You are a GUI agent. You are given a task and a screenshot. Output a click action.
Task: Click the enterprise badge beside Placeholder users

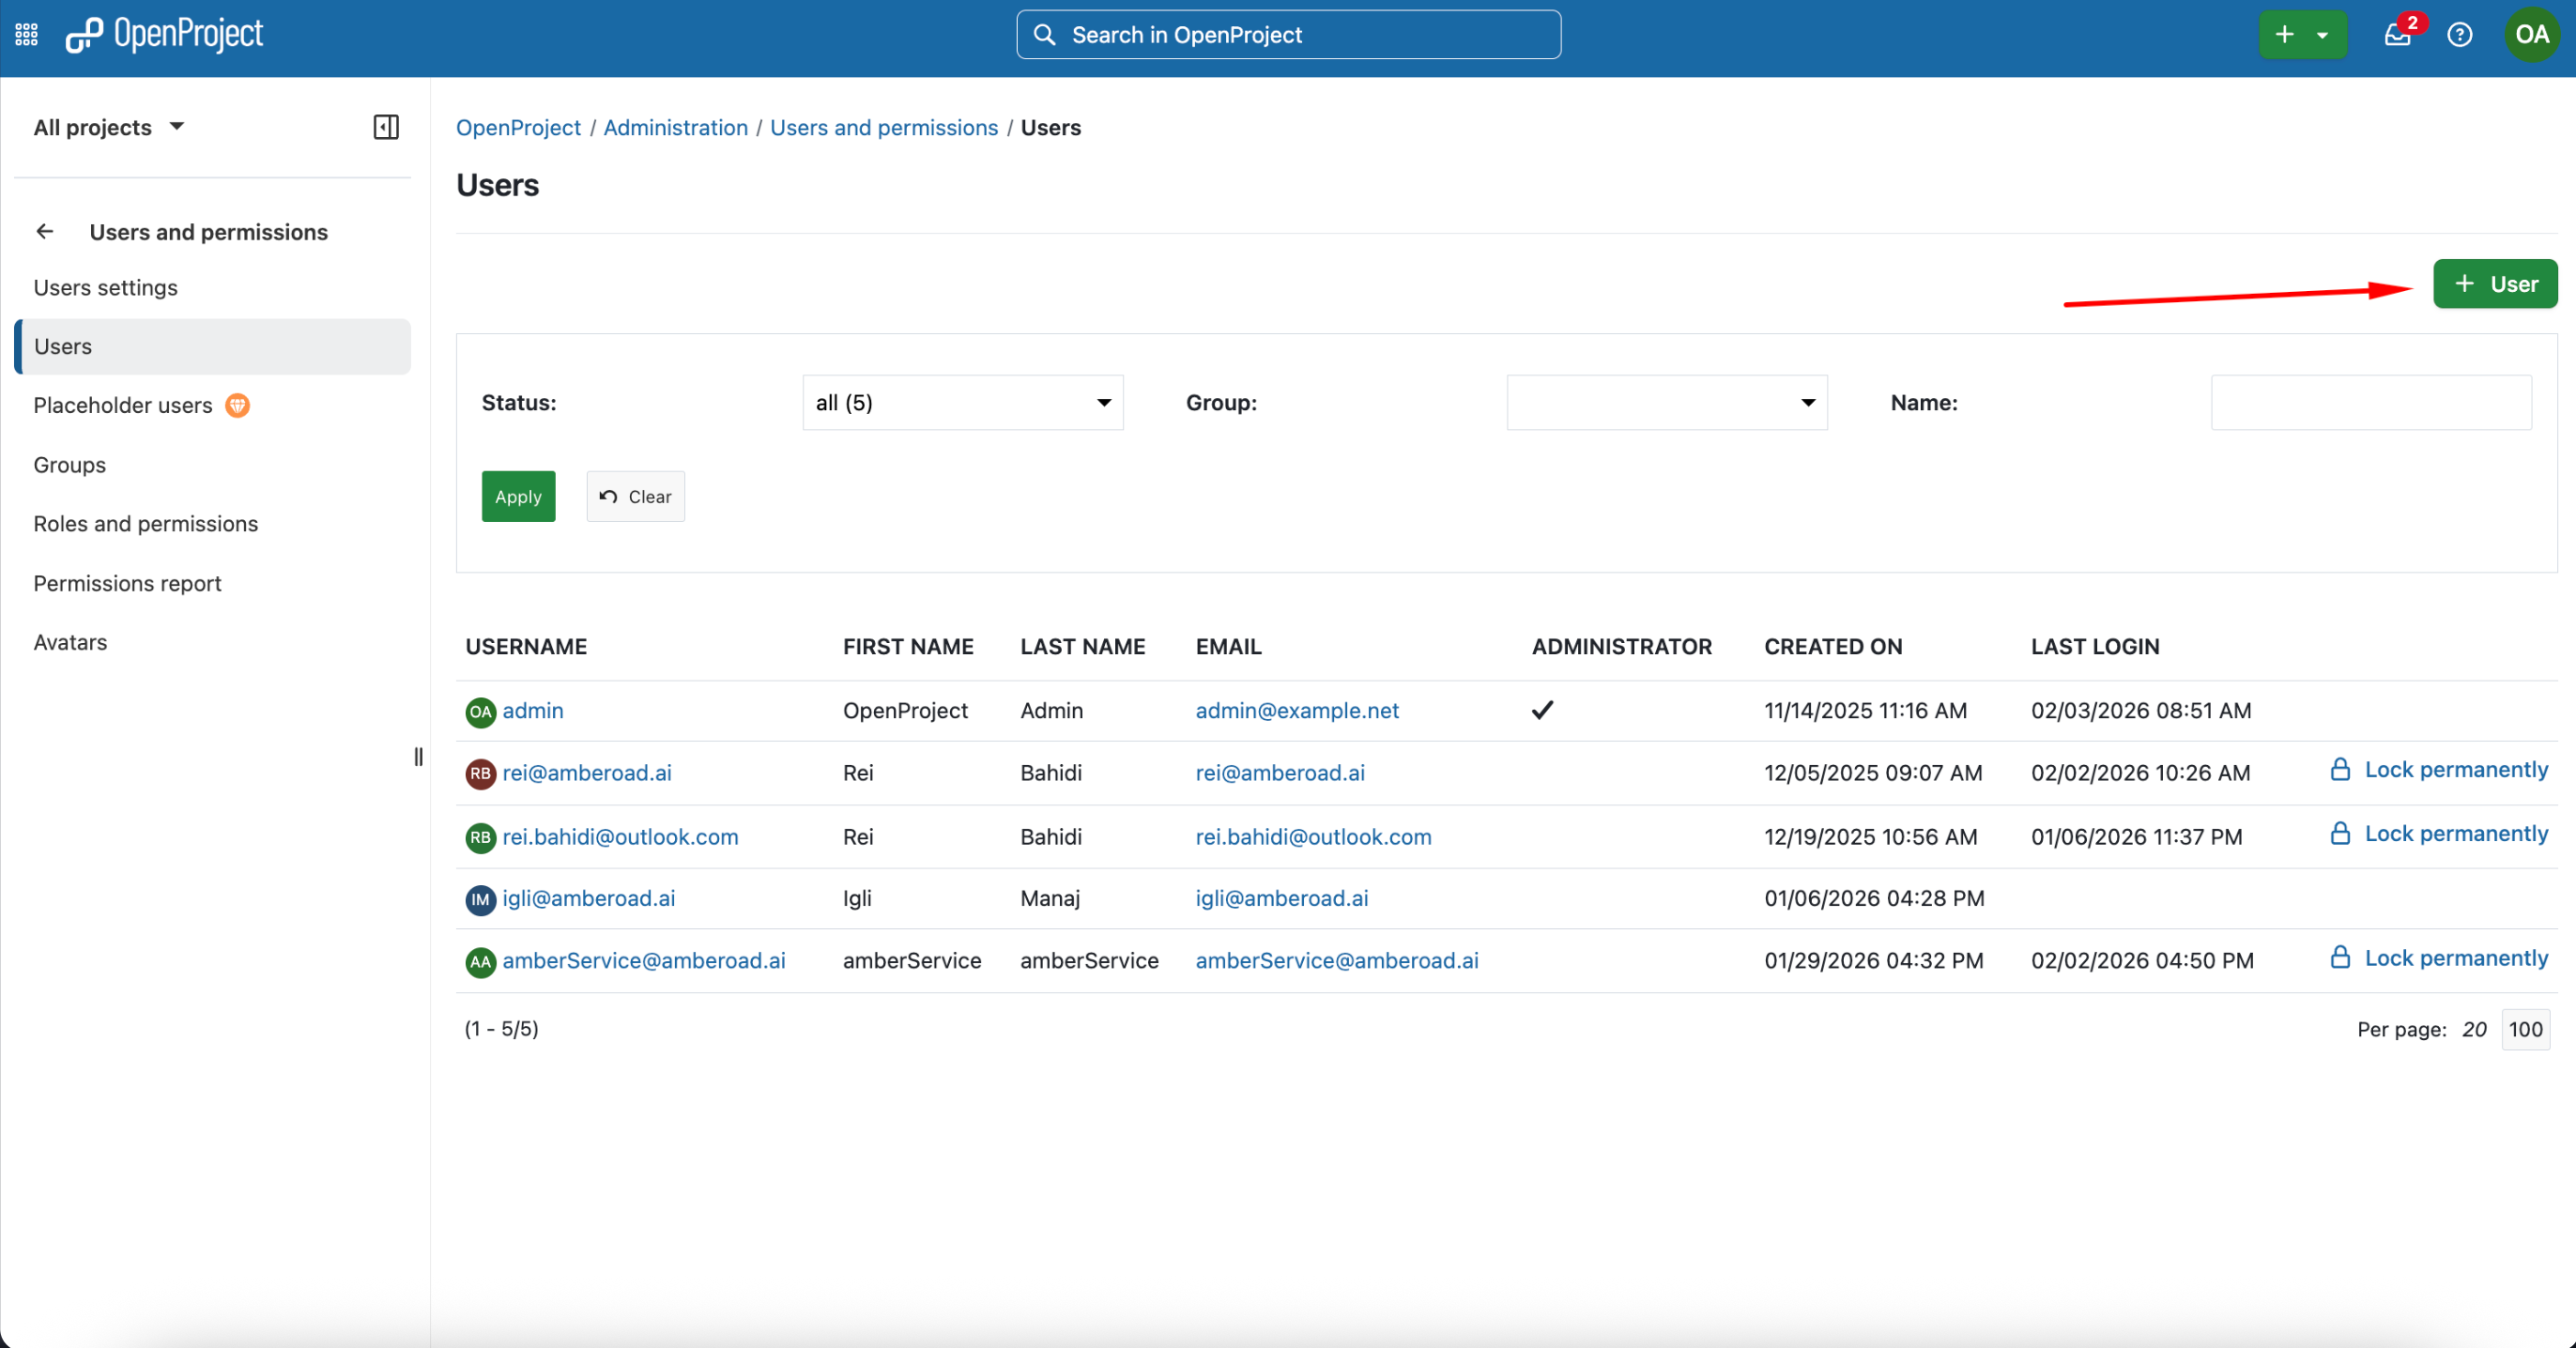click(238, 405)
